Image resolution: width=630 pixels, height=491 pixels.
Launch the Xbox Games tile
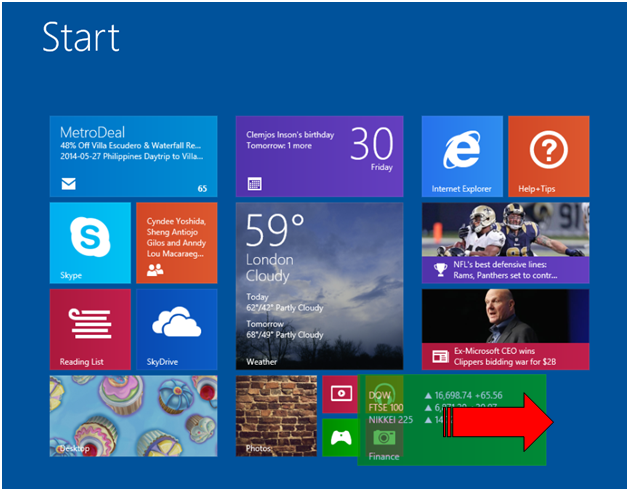pos(340,438)
